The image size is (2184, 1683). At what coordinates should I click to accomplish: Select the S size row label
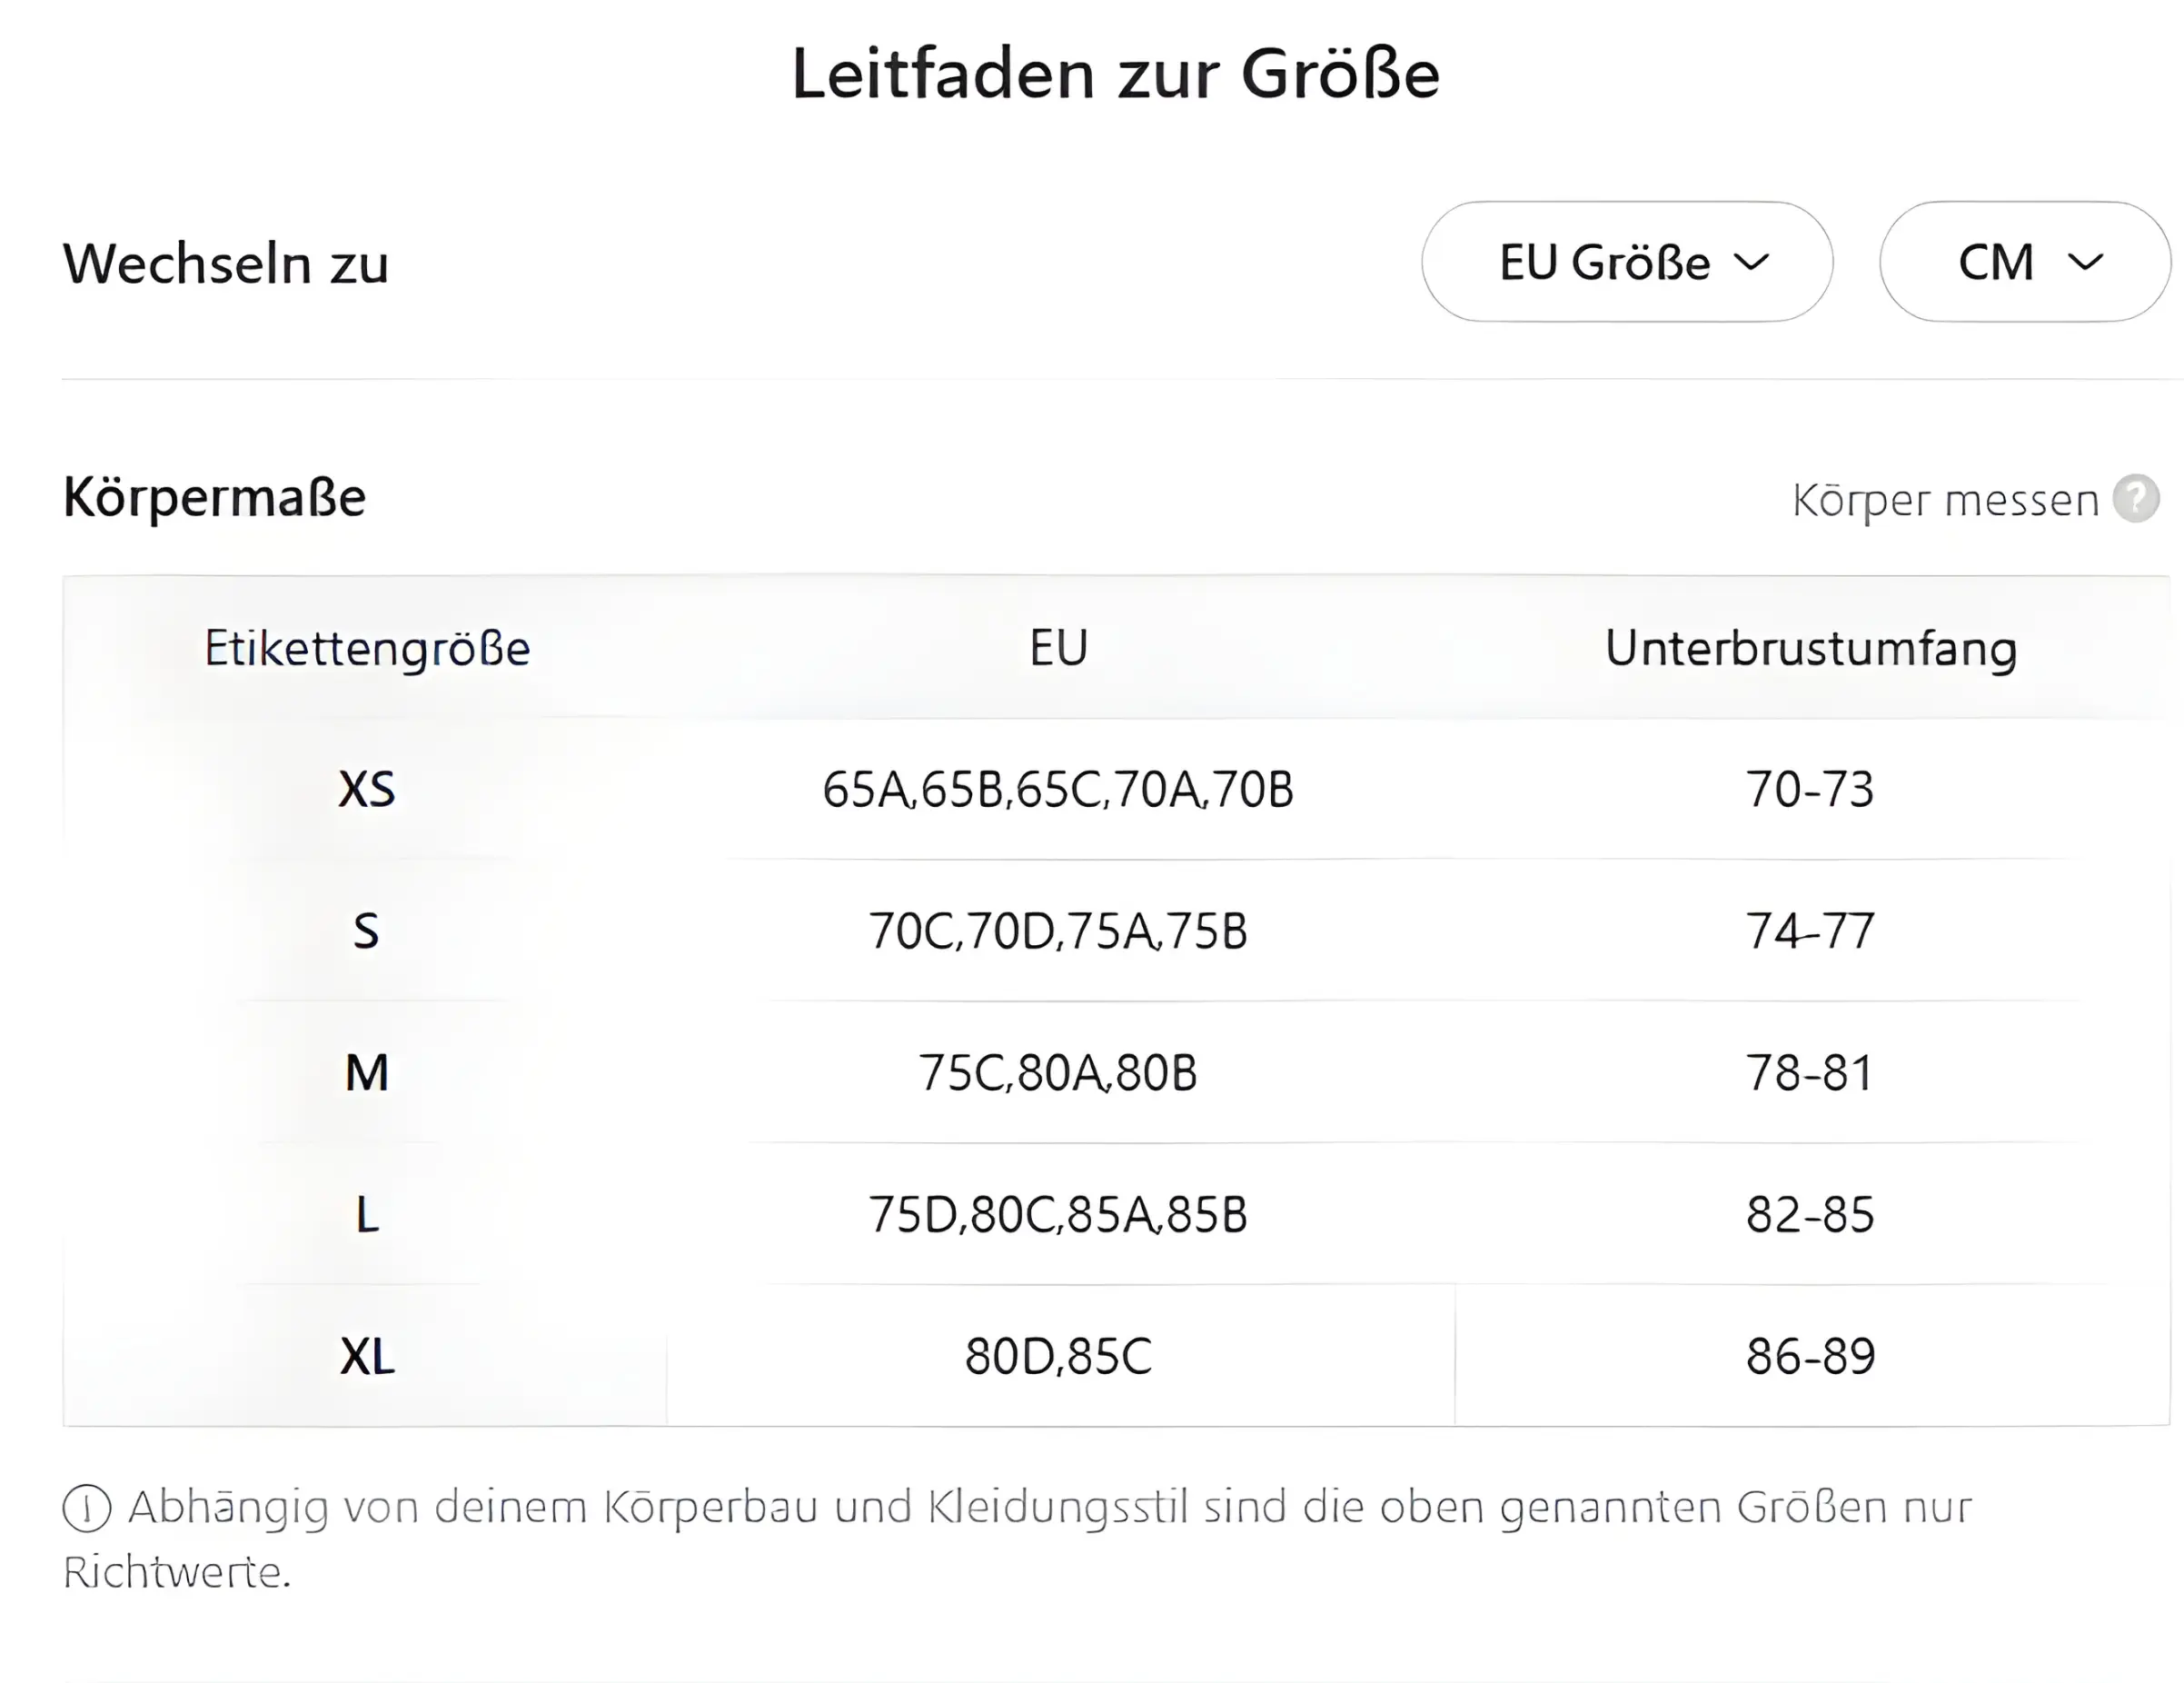point(367,931)
